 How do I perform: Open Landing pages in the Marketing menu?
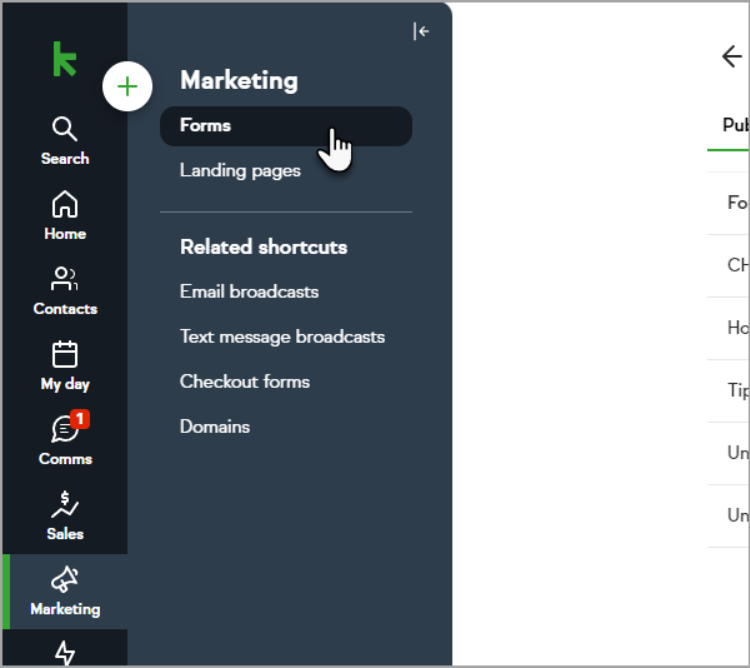(x=240, y=171)
